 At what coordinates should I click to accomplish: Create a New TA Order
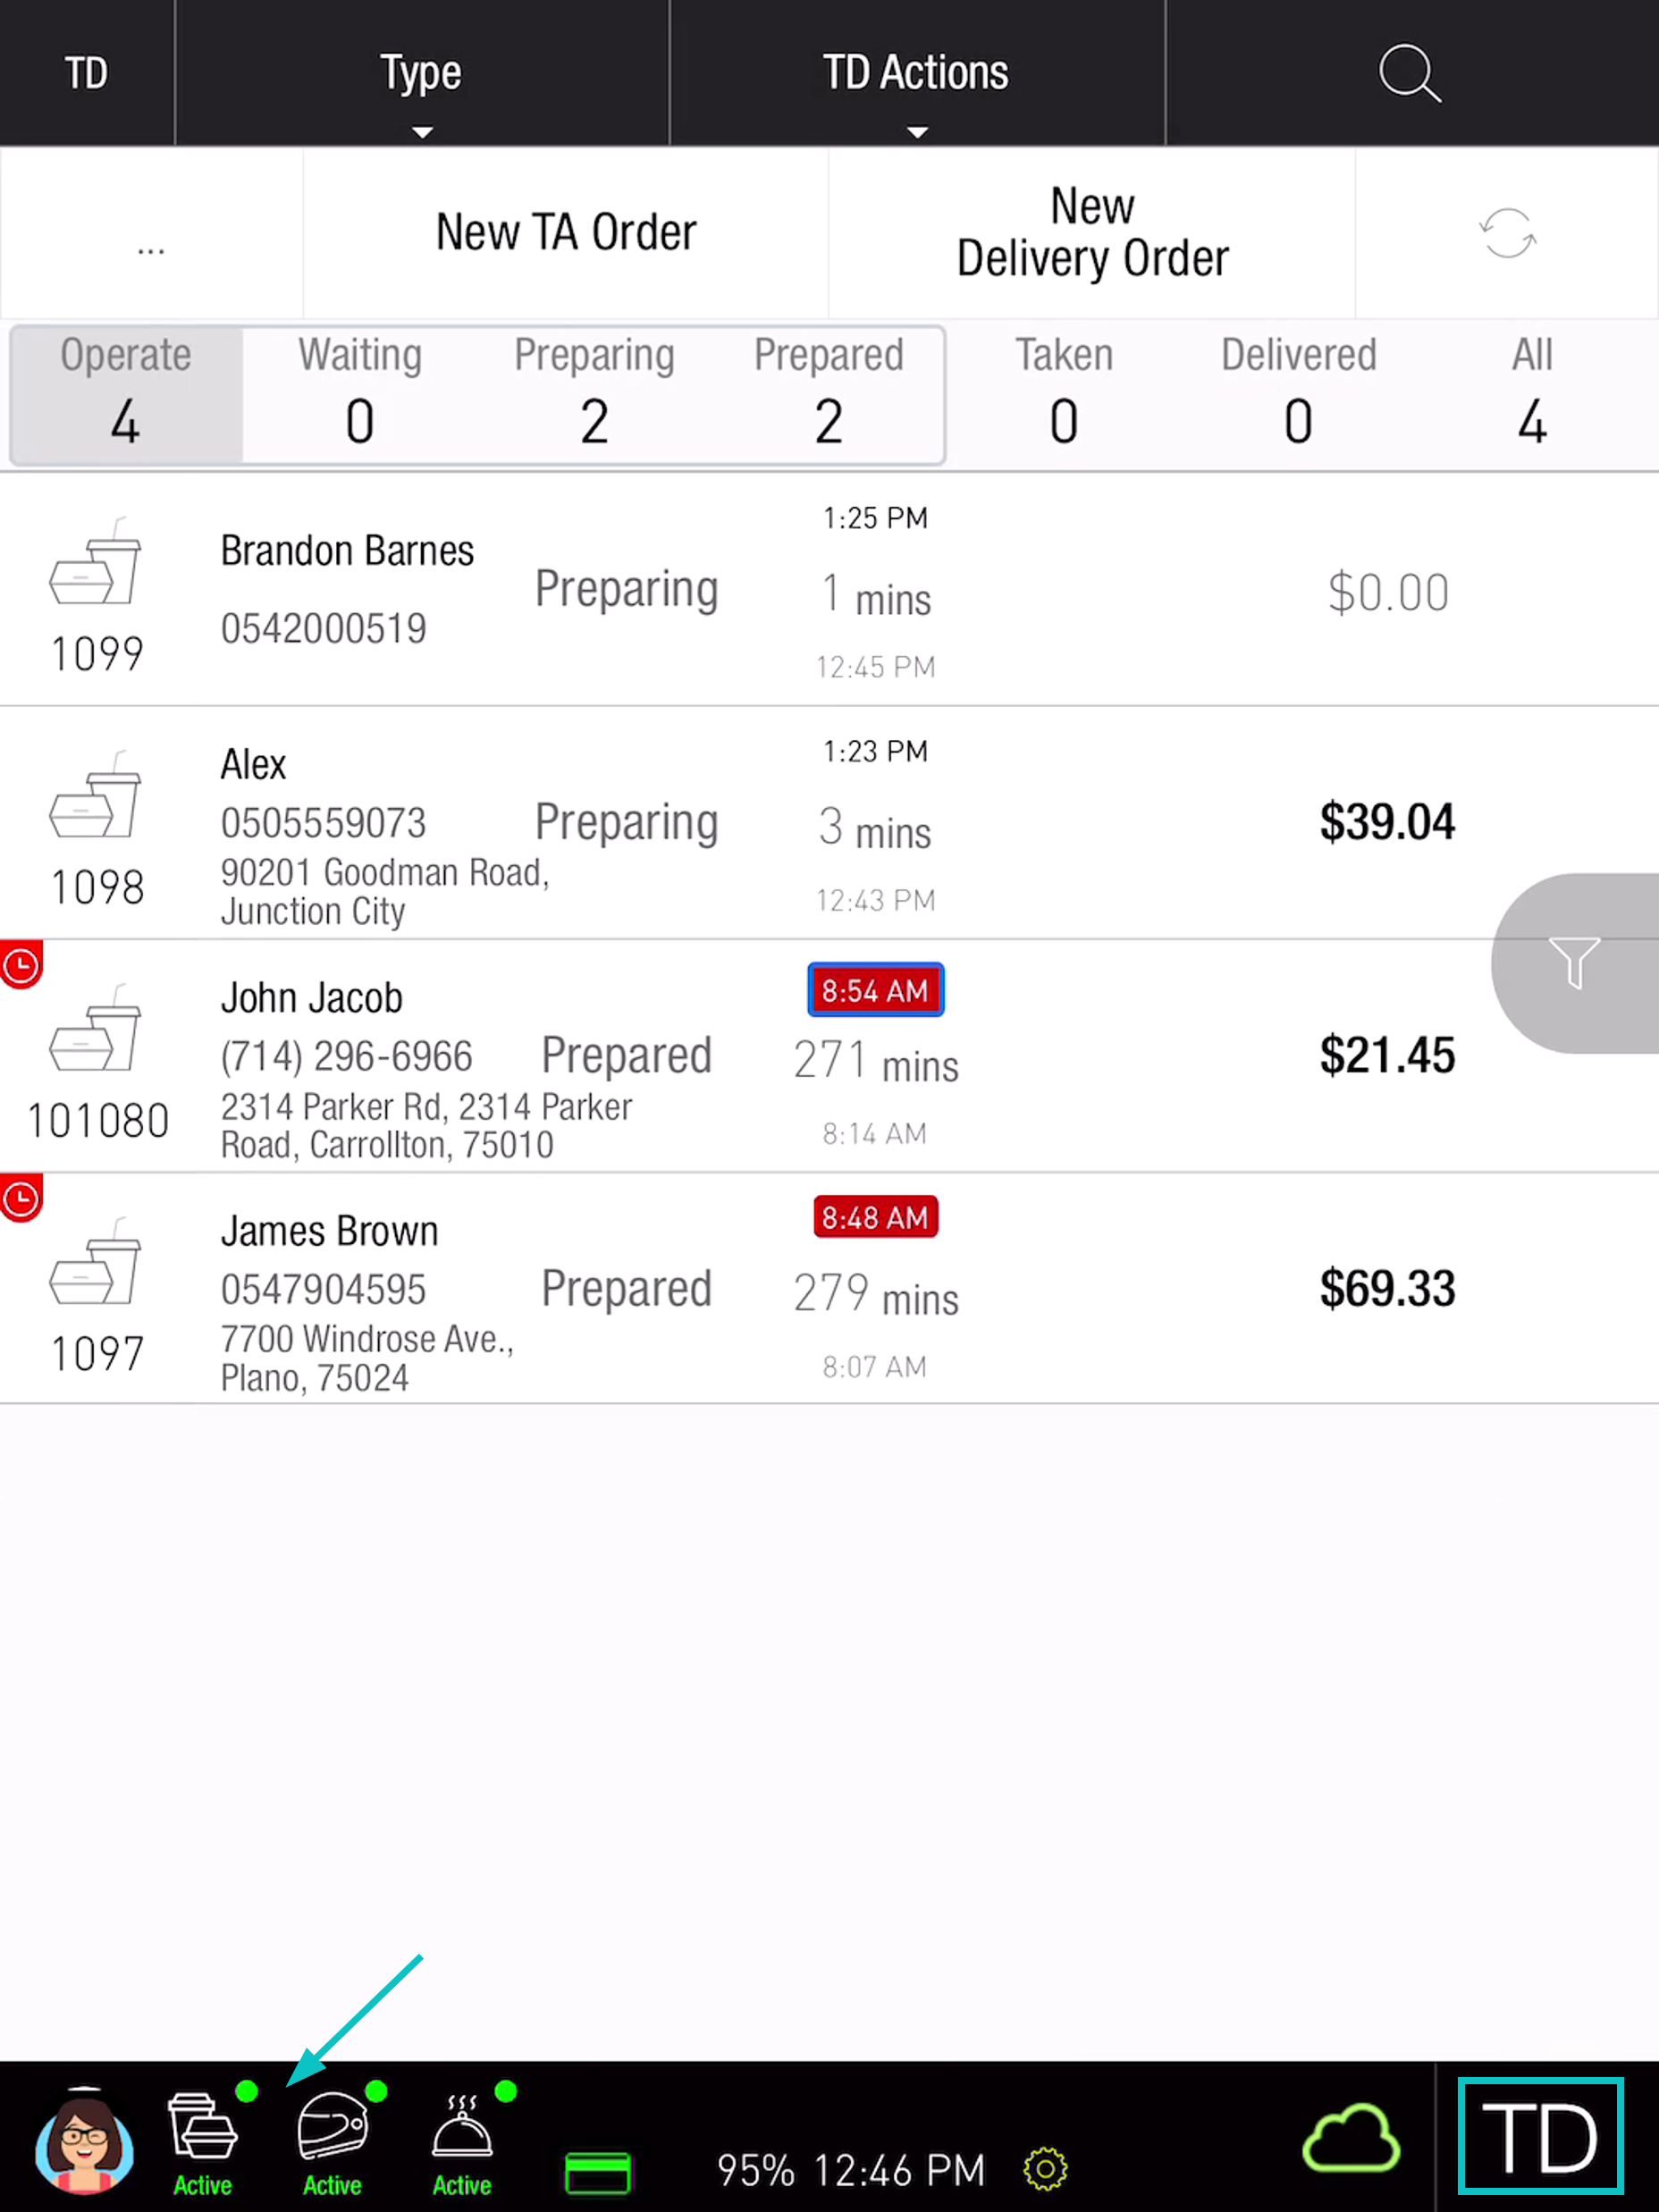point(566,233)
